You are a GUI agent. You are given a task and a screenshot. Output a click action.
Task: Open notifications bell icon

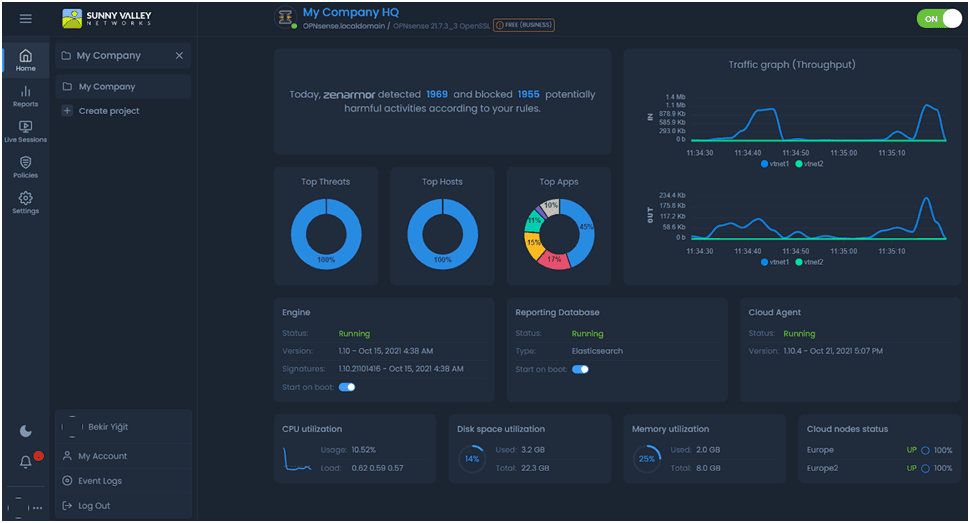[x=25, y=462]
